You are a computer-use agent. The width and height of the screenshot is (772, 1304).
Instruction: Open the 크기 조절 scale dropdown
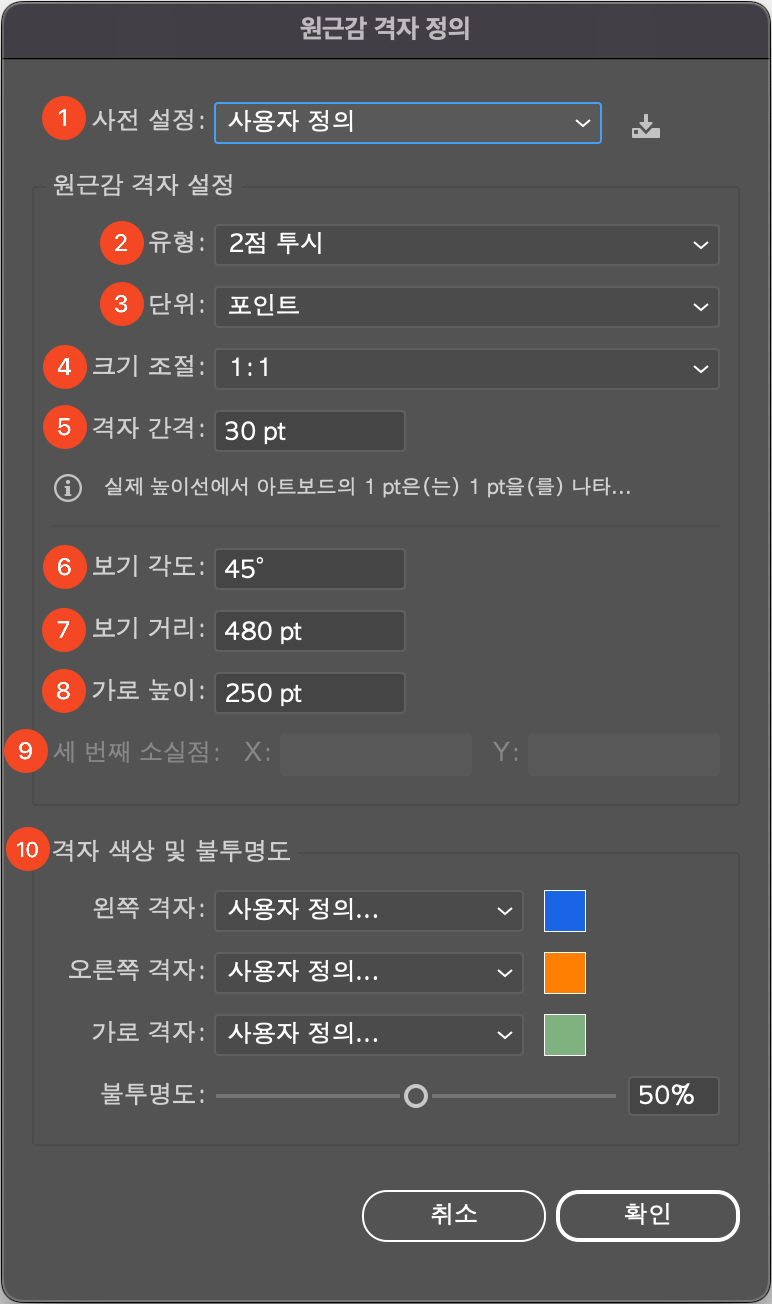click(x=466, y=369)
